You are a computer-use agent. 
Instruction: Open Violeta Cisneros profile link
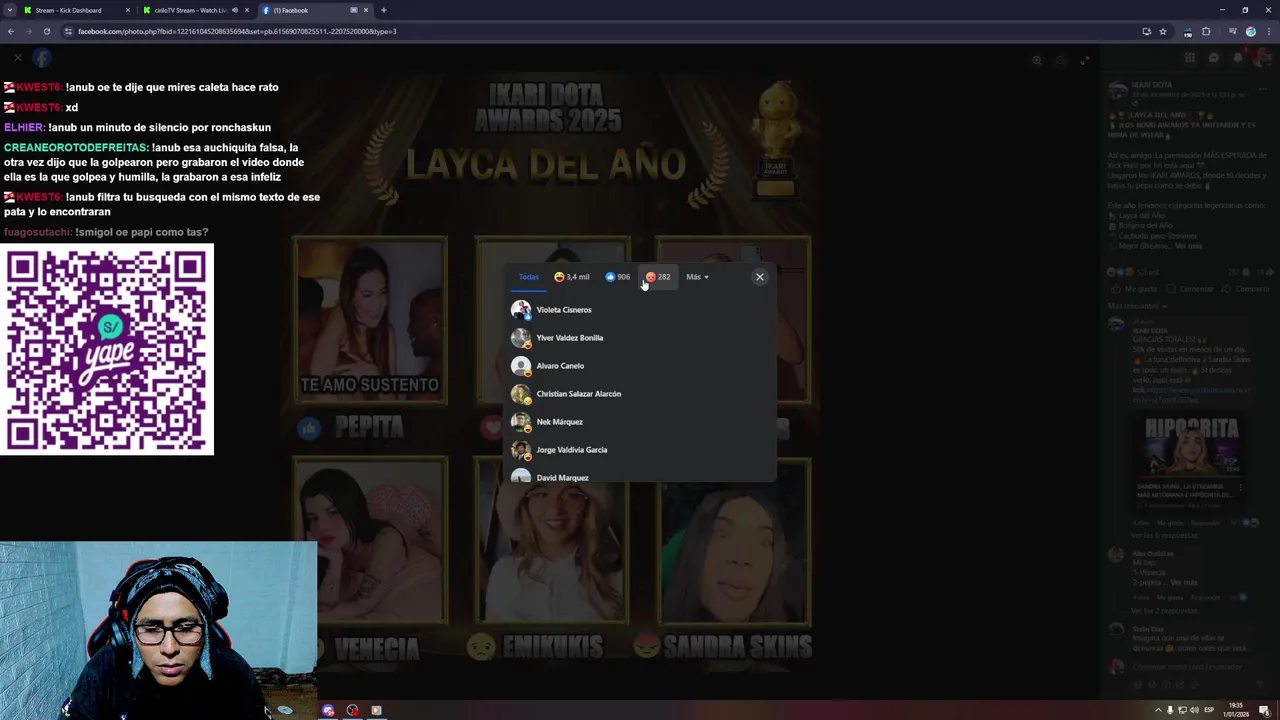[x=564, y=310]
